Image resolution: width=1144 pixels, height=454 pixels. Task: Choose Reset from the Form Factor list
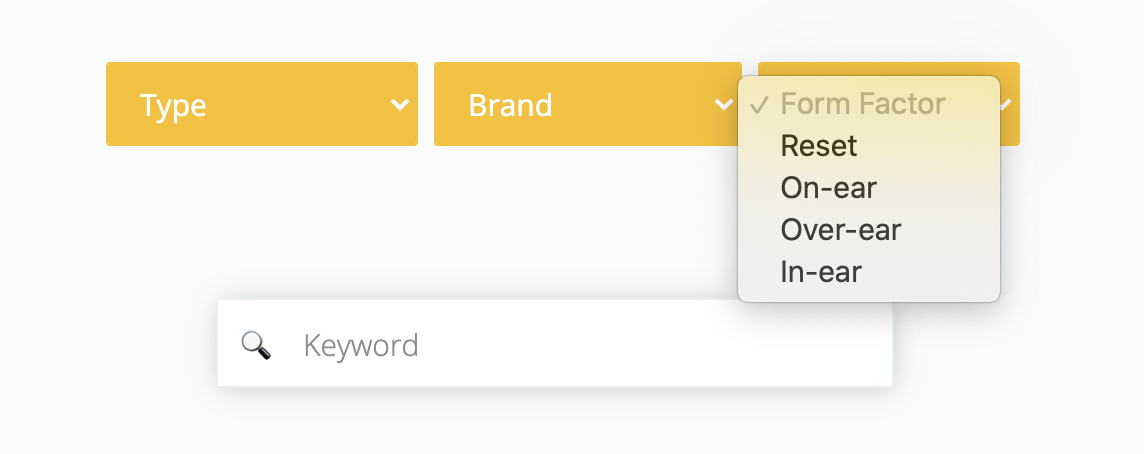[819, 146]
